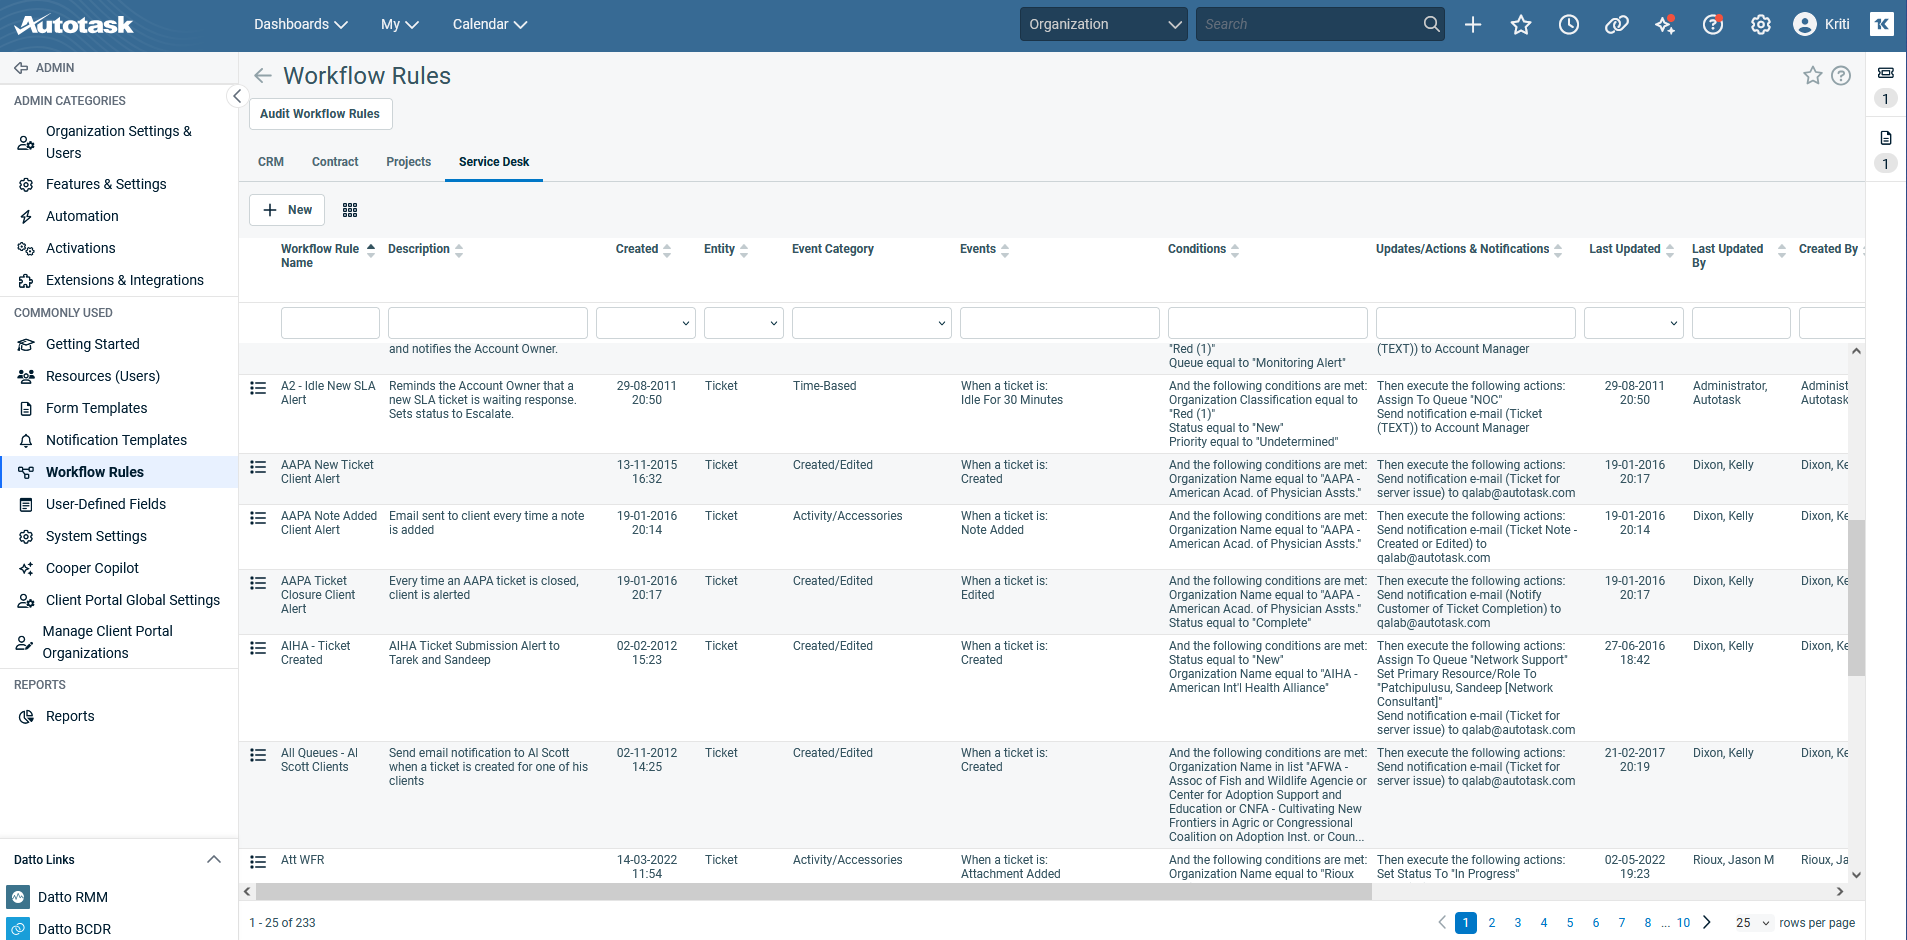Open the favorites star in top bar
Viewport: 1907px width, 940px height.
(1521, 25)
